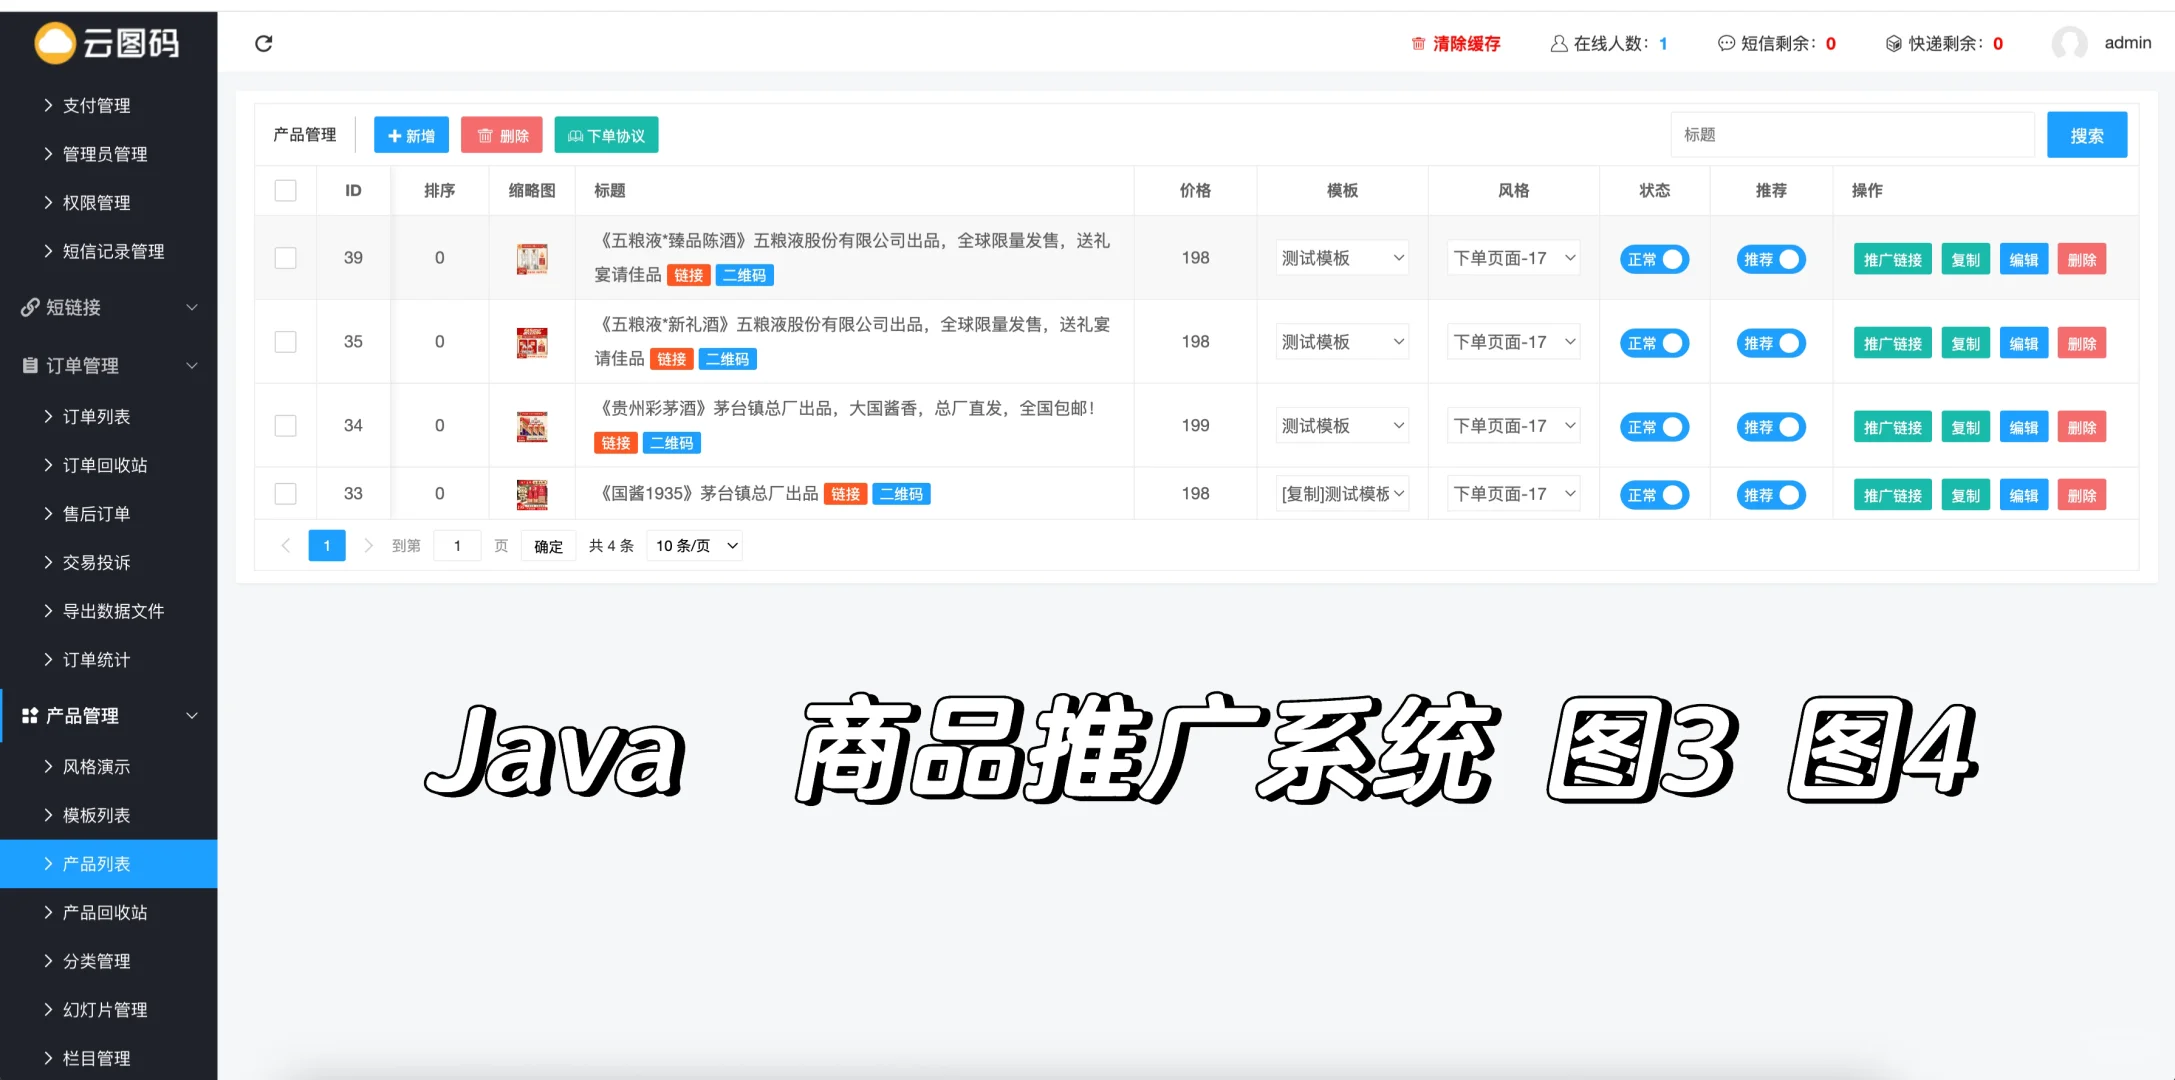Screen dimensions: 2175x1080
Task: Click the refresh icon in the top bar
Action: [264, 43]
